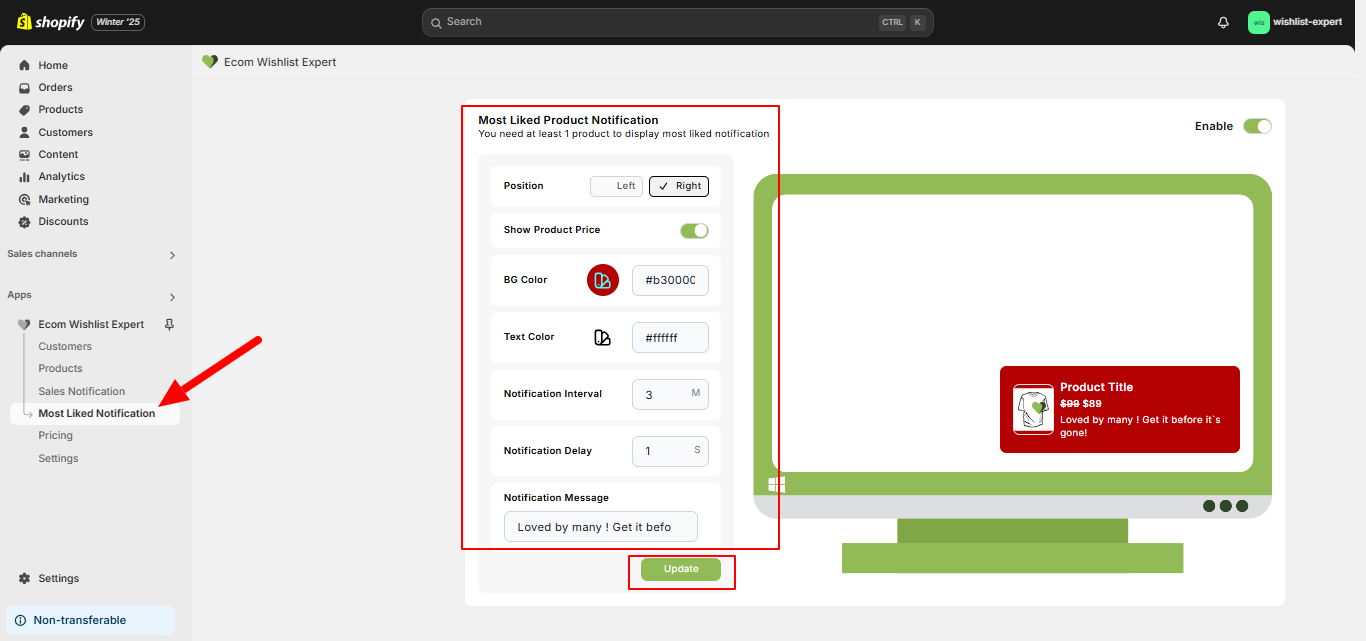Open the wishlist-expert account menu
The width and height of the screenshot is (1366, 641).
(1296, 22)
